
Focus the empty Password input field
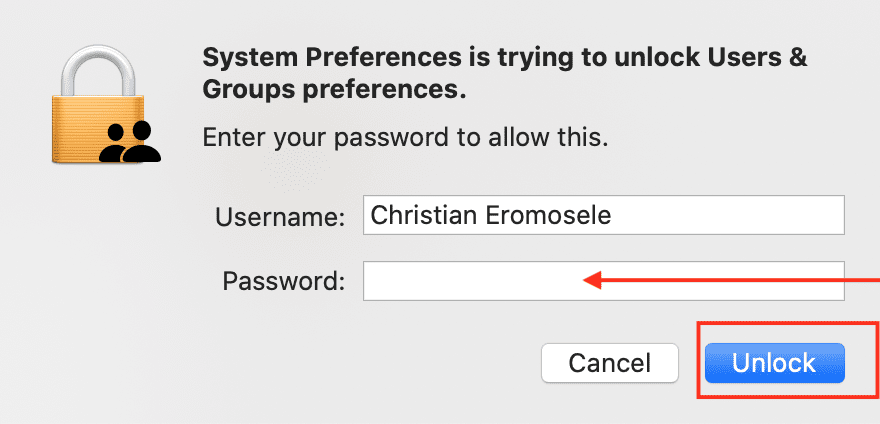(470, 282)
